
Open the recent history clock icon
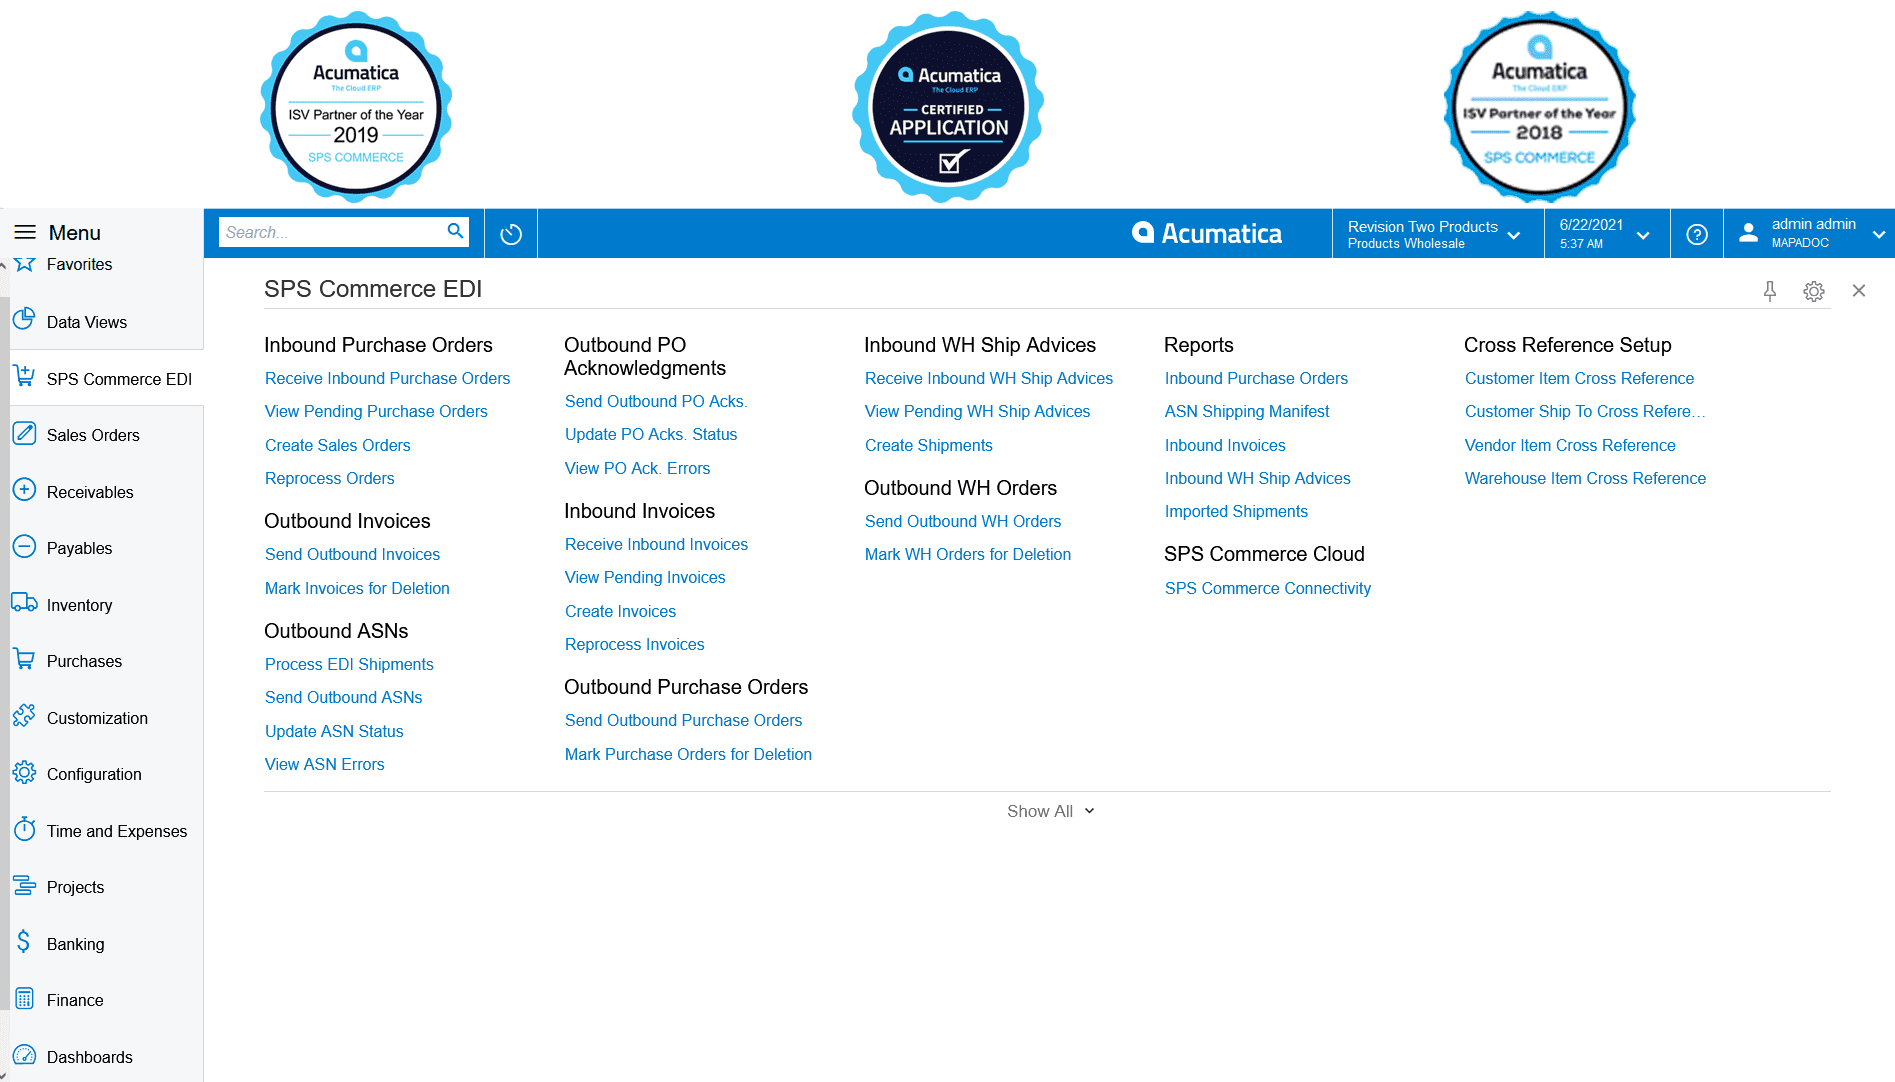pos(511,234)
